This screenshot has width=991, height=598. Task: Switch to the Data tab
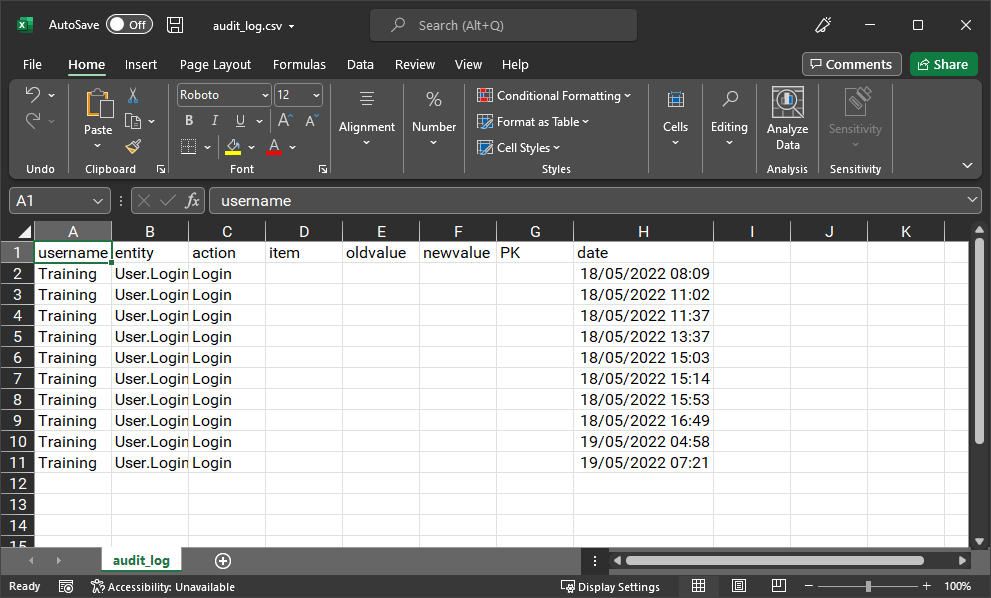point(360,64)
